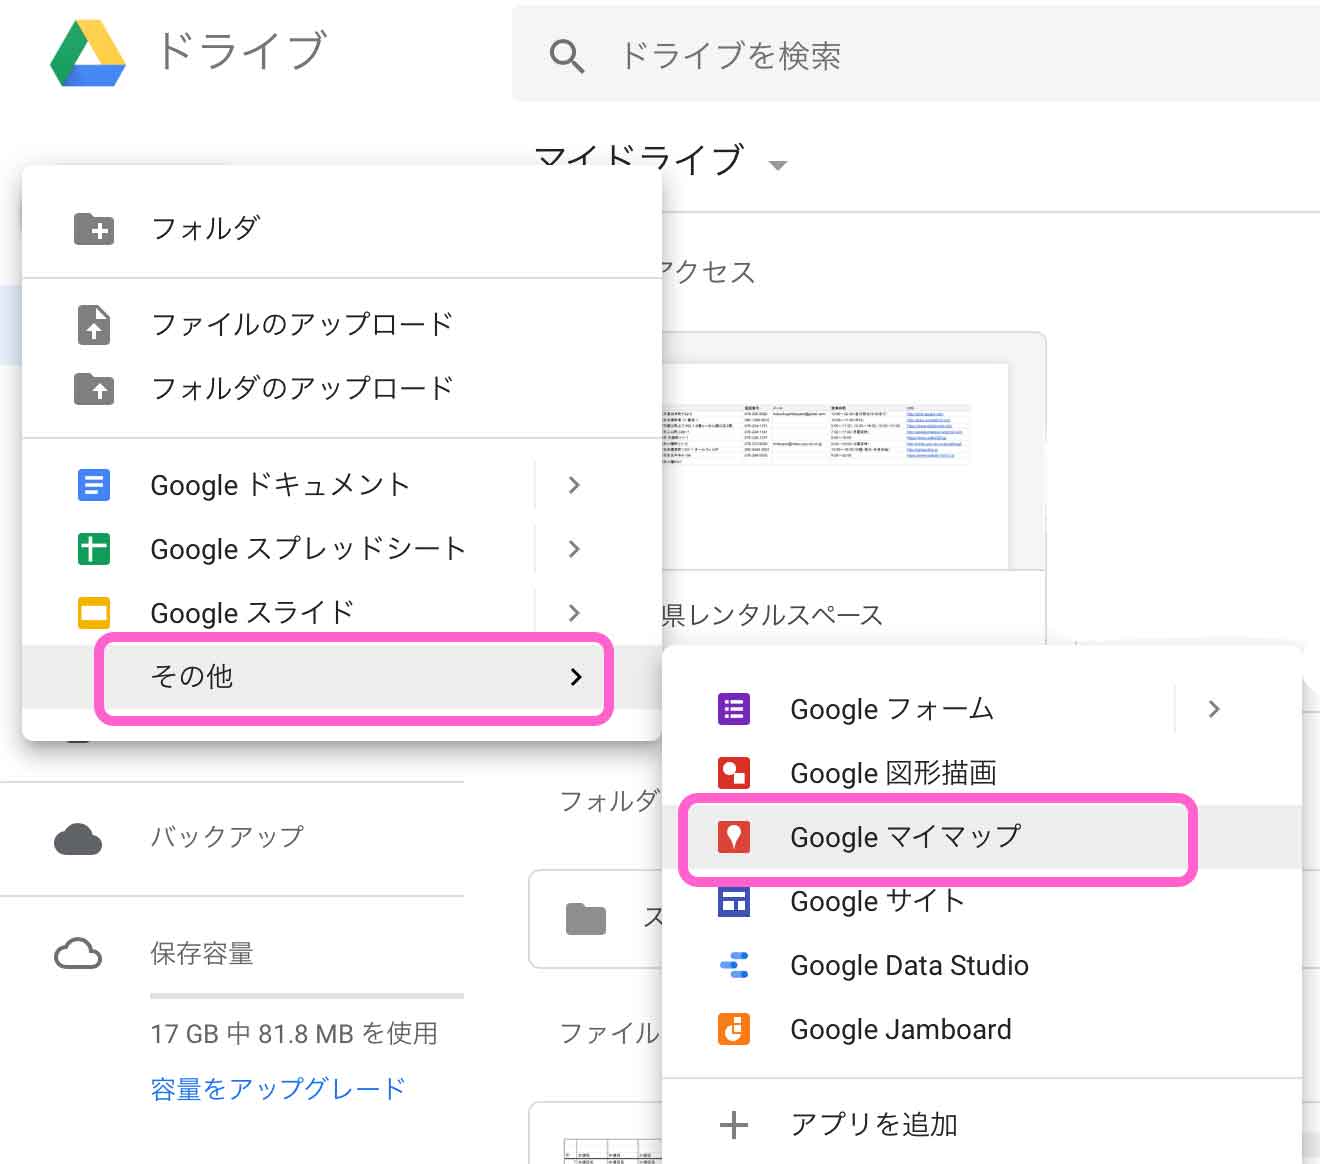Click the Google Sites icon
Viewport: 1320px width, 1164px height.
(x=734, y=901)
